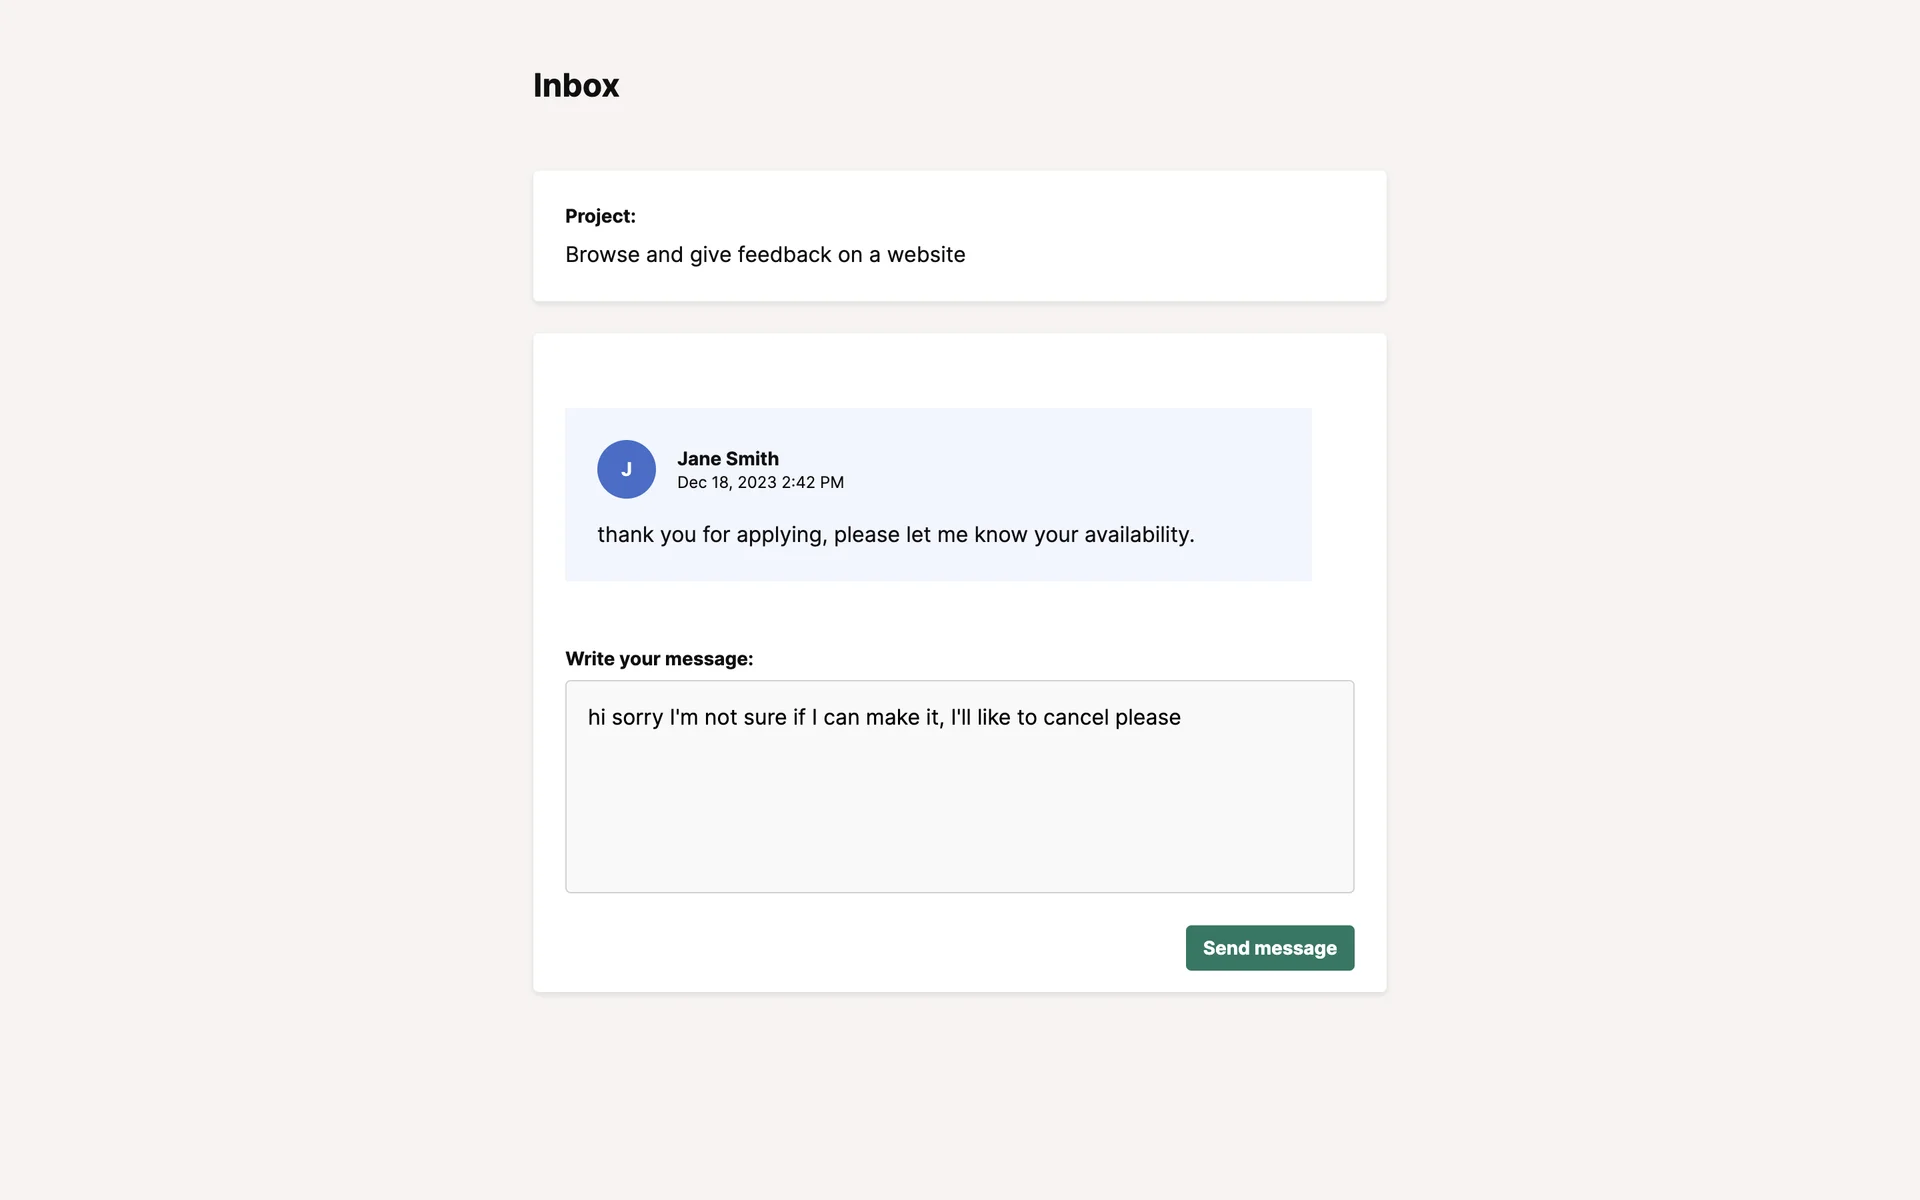
Task: Click the "2:42 PM" time on the message
Action: [812, 483]
